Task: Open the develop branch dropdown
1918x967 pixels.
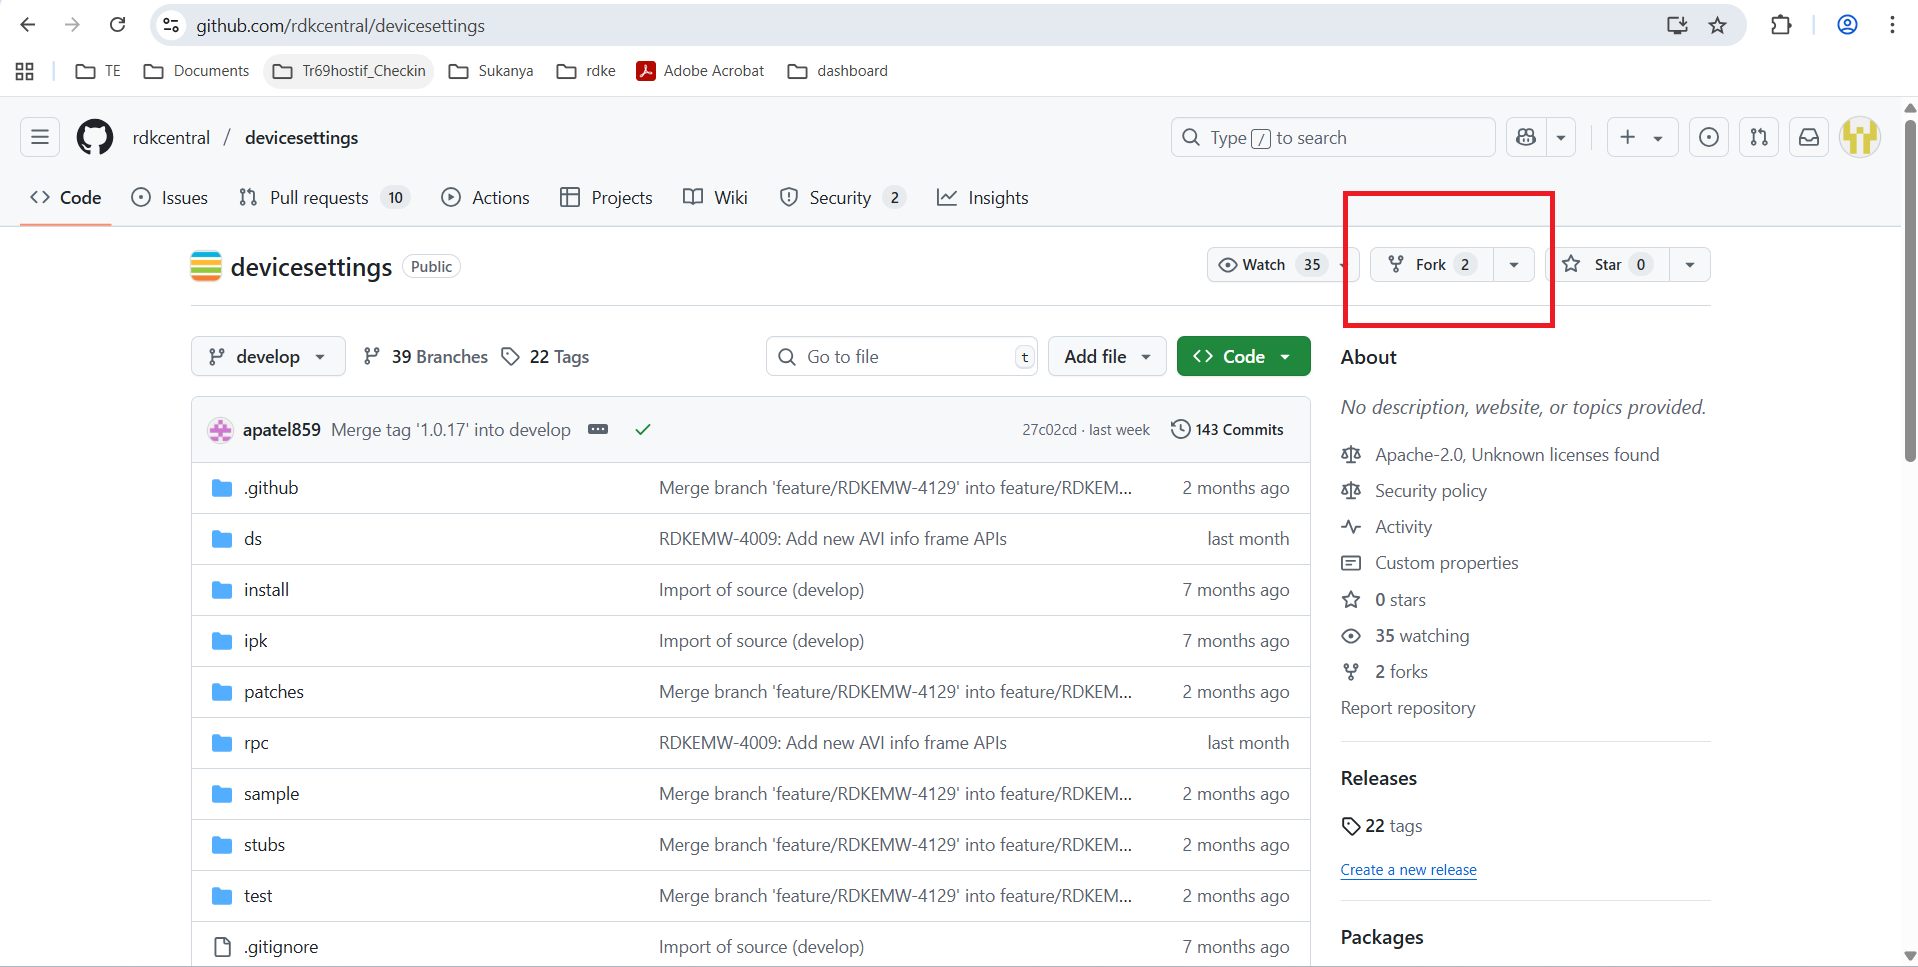Action: [267, 356]
